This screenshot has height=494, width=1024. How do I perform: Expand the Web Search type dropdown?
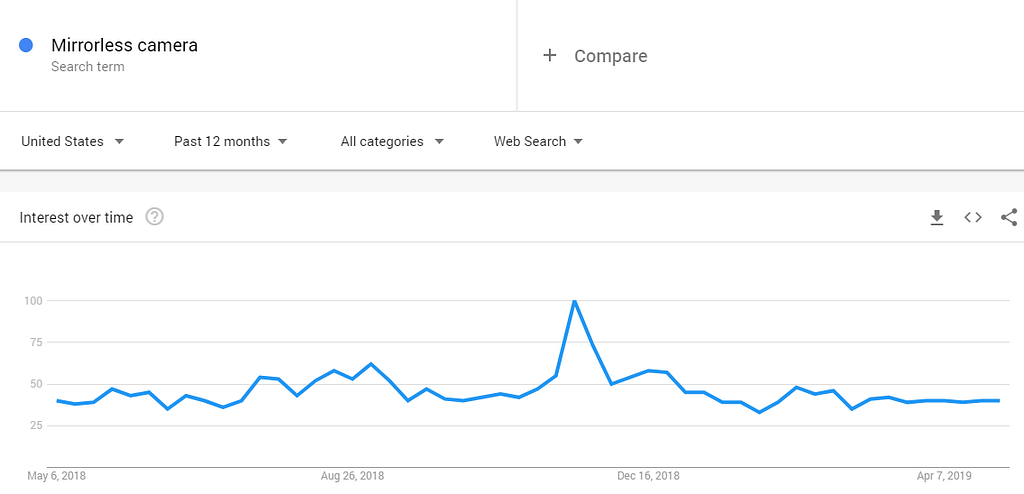tap(538, 141)
